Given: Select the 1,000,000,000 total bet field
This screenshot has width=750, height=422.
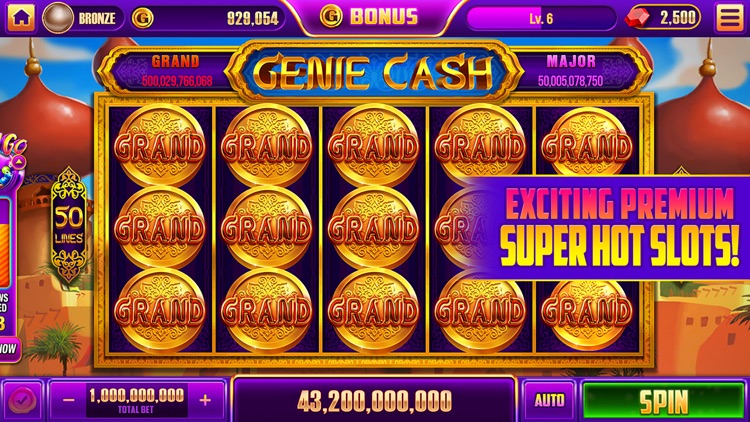Looking at the screenshot, I should pos(137,400).
